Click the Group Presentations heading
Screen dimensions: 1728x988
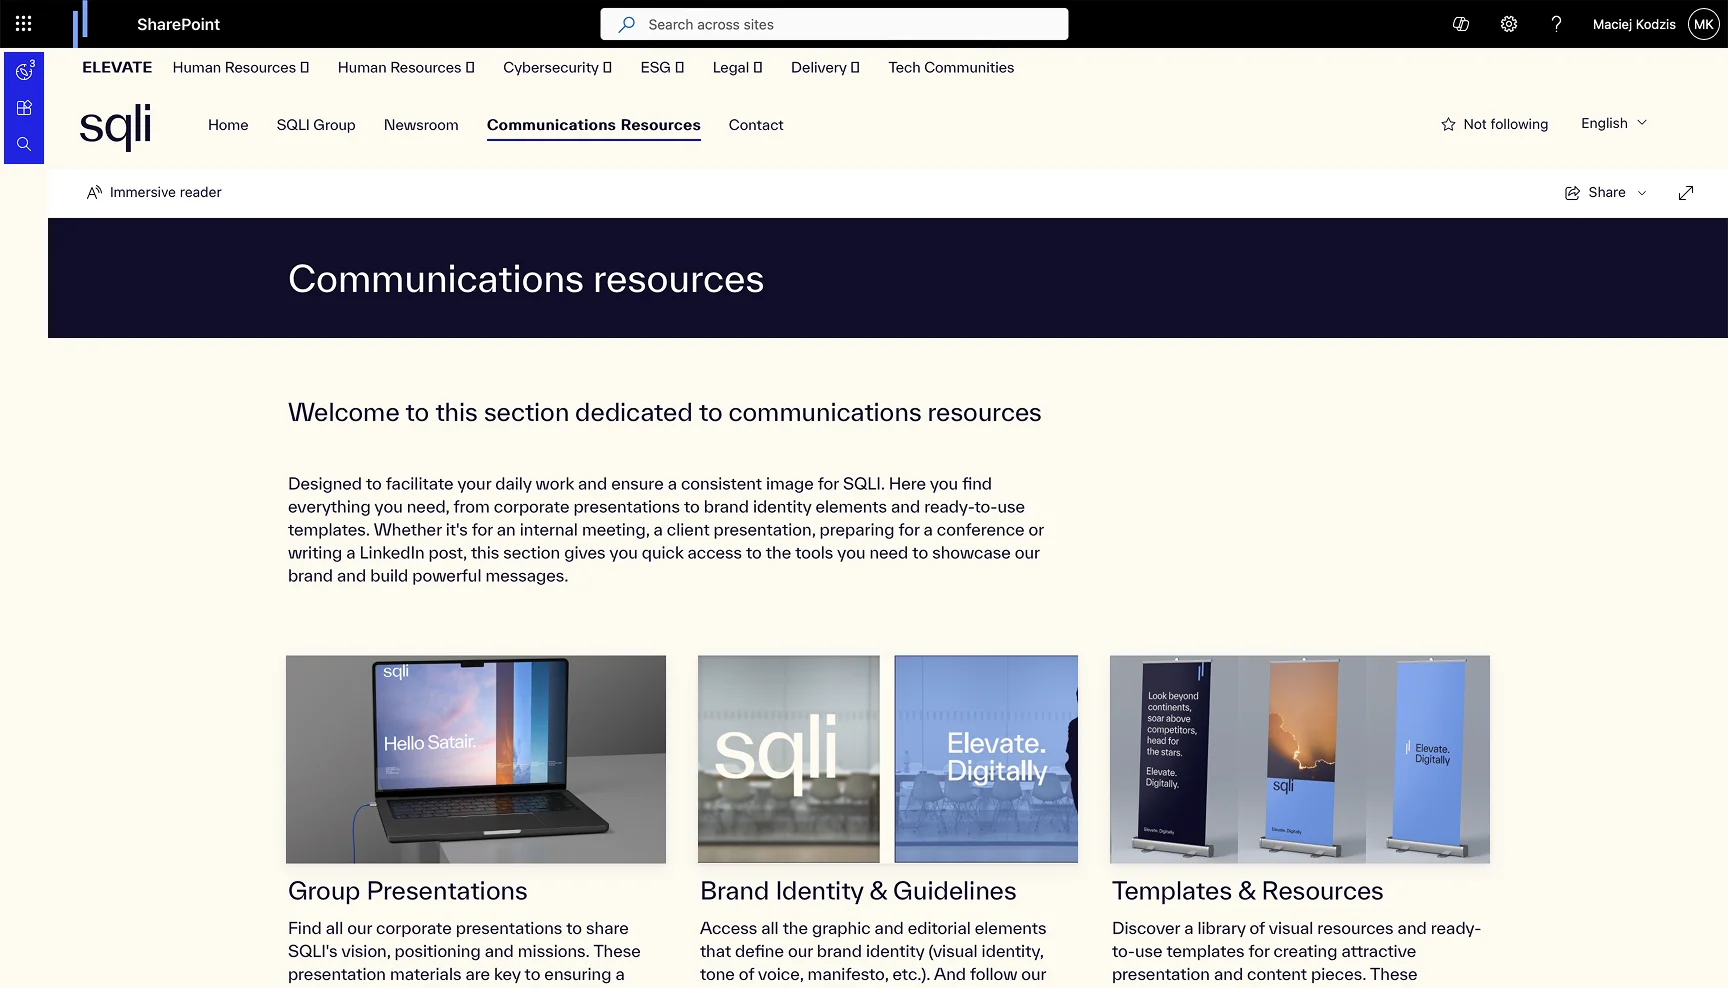pos(407,891)
